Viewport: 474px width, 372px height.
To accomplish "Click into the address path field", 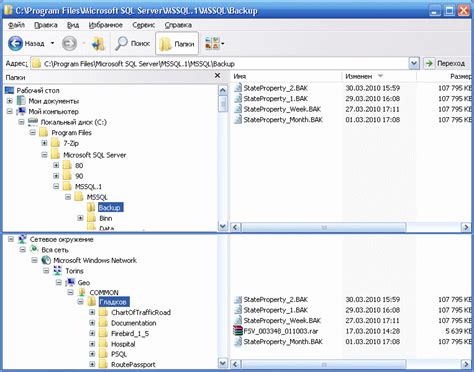I will point(220,63).
